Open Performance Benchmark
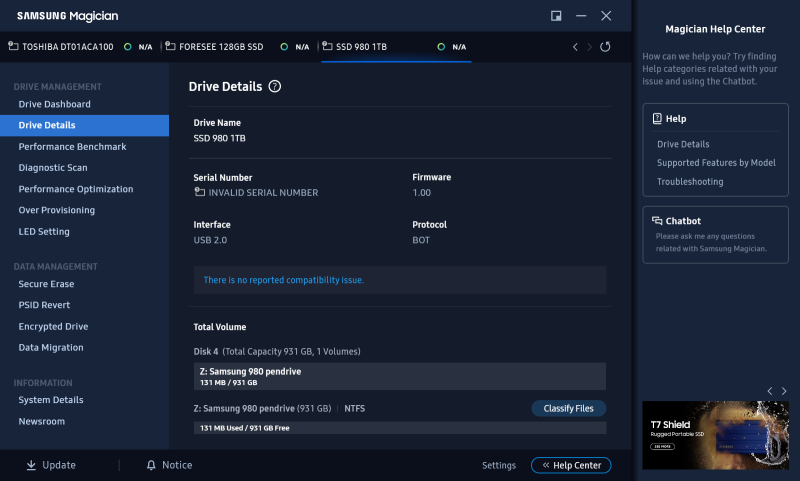Image resolution: width=800 pixels, height=481 pixels. (x=72, y=147)
